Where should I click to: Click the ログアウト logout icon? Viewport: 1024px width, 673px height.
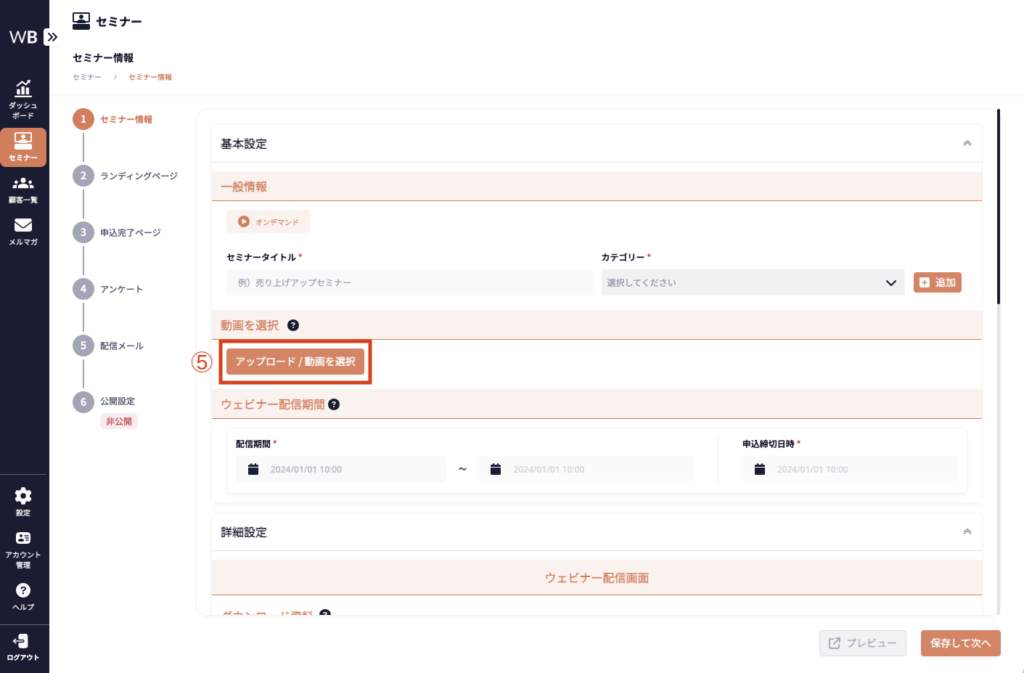coord(23,642)
